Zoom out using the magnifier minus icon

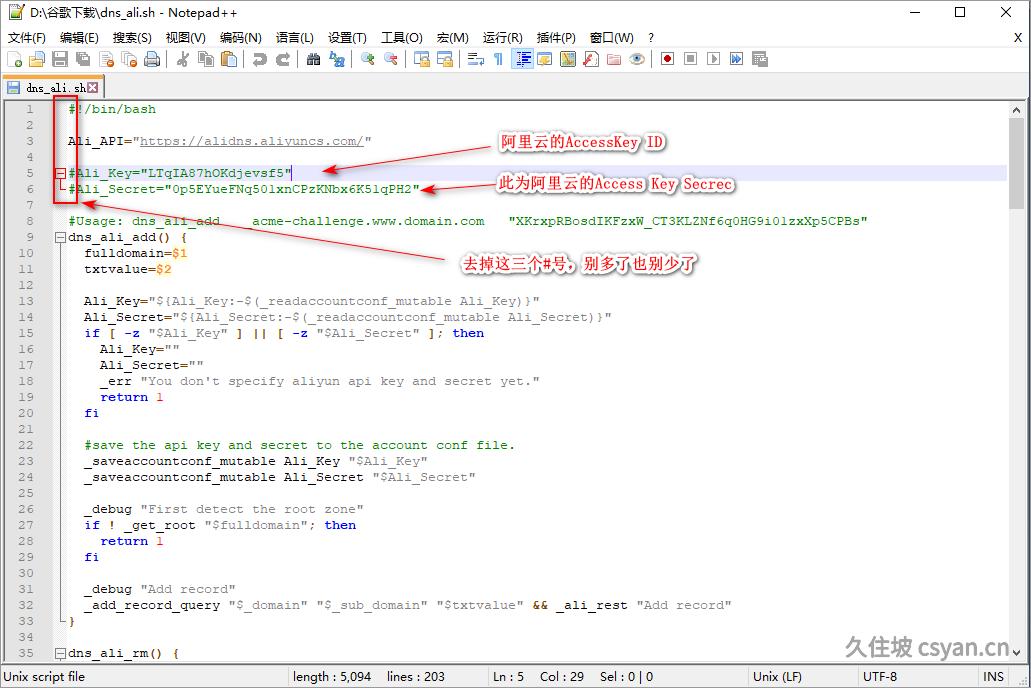[391, 59]
